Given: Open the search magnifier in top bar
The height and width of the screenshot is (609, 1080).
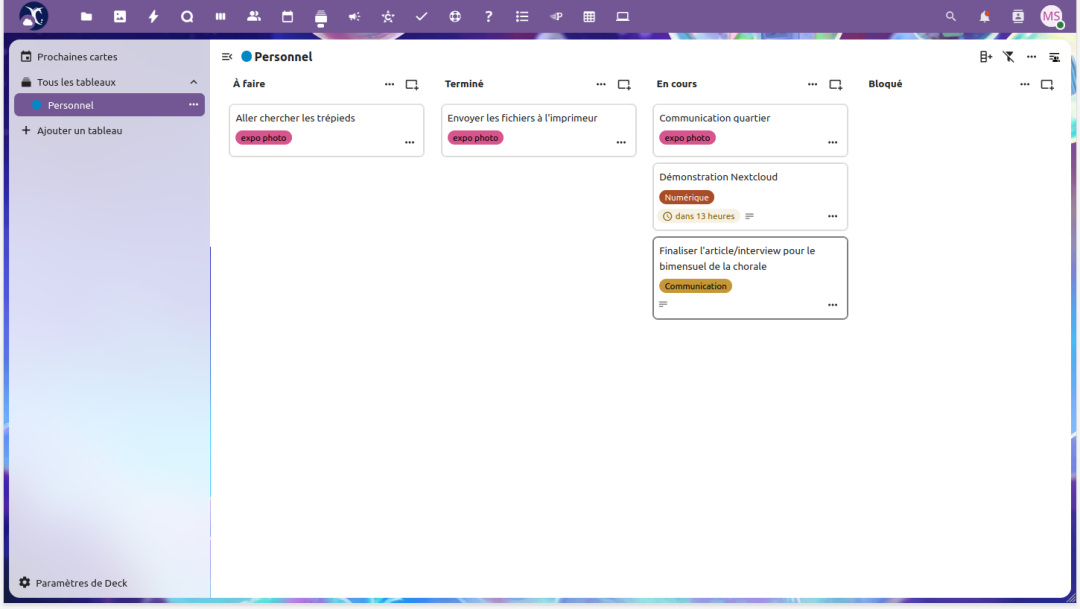Looking at the screenshot, I should [951, 16].
